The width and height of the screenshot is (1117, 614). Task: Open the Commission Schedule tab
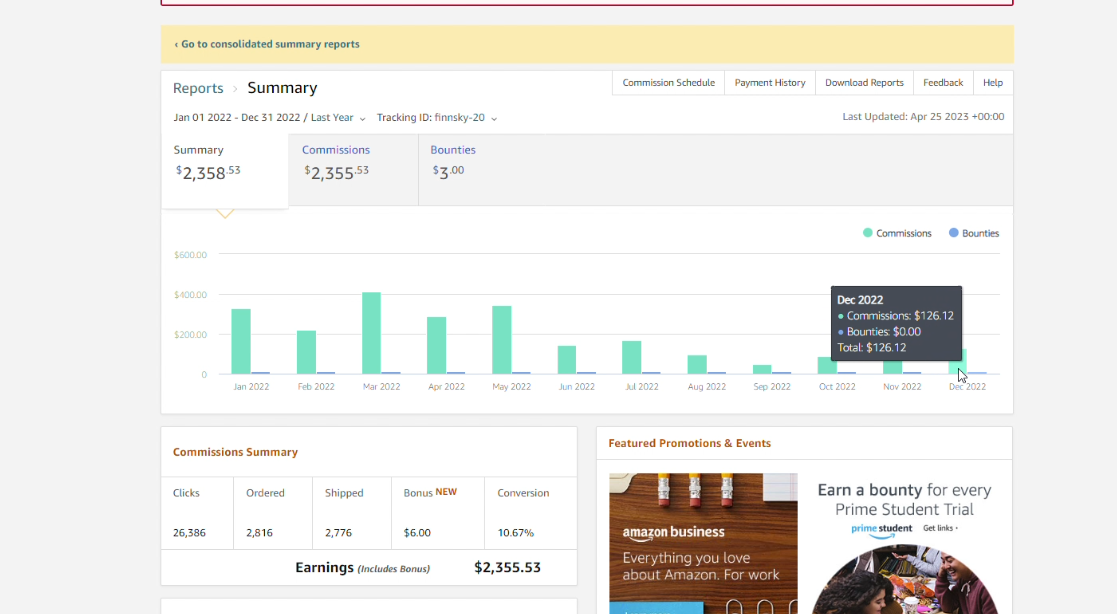[x=668, y=83]
